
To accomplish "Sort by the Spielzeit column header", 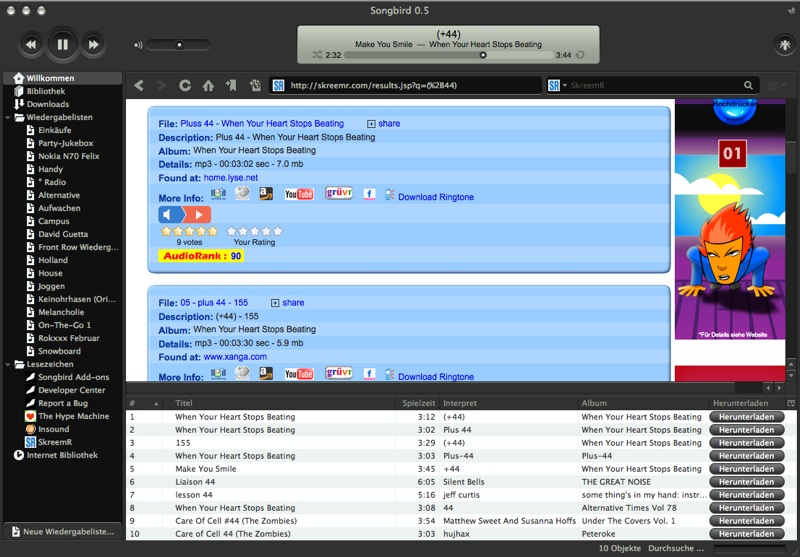I will click(x=418, y=403).
